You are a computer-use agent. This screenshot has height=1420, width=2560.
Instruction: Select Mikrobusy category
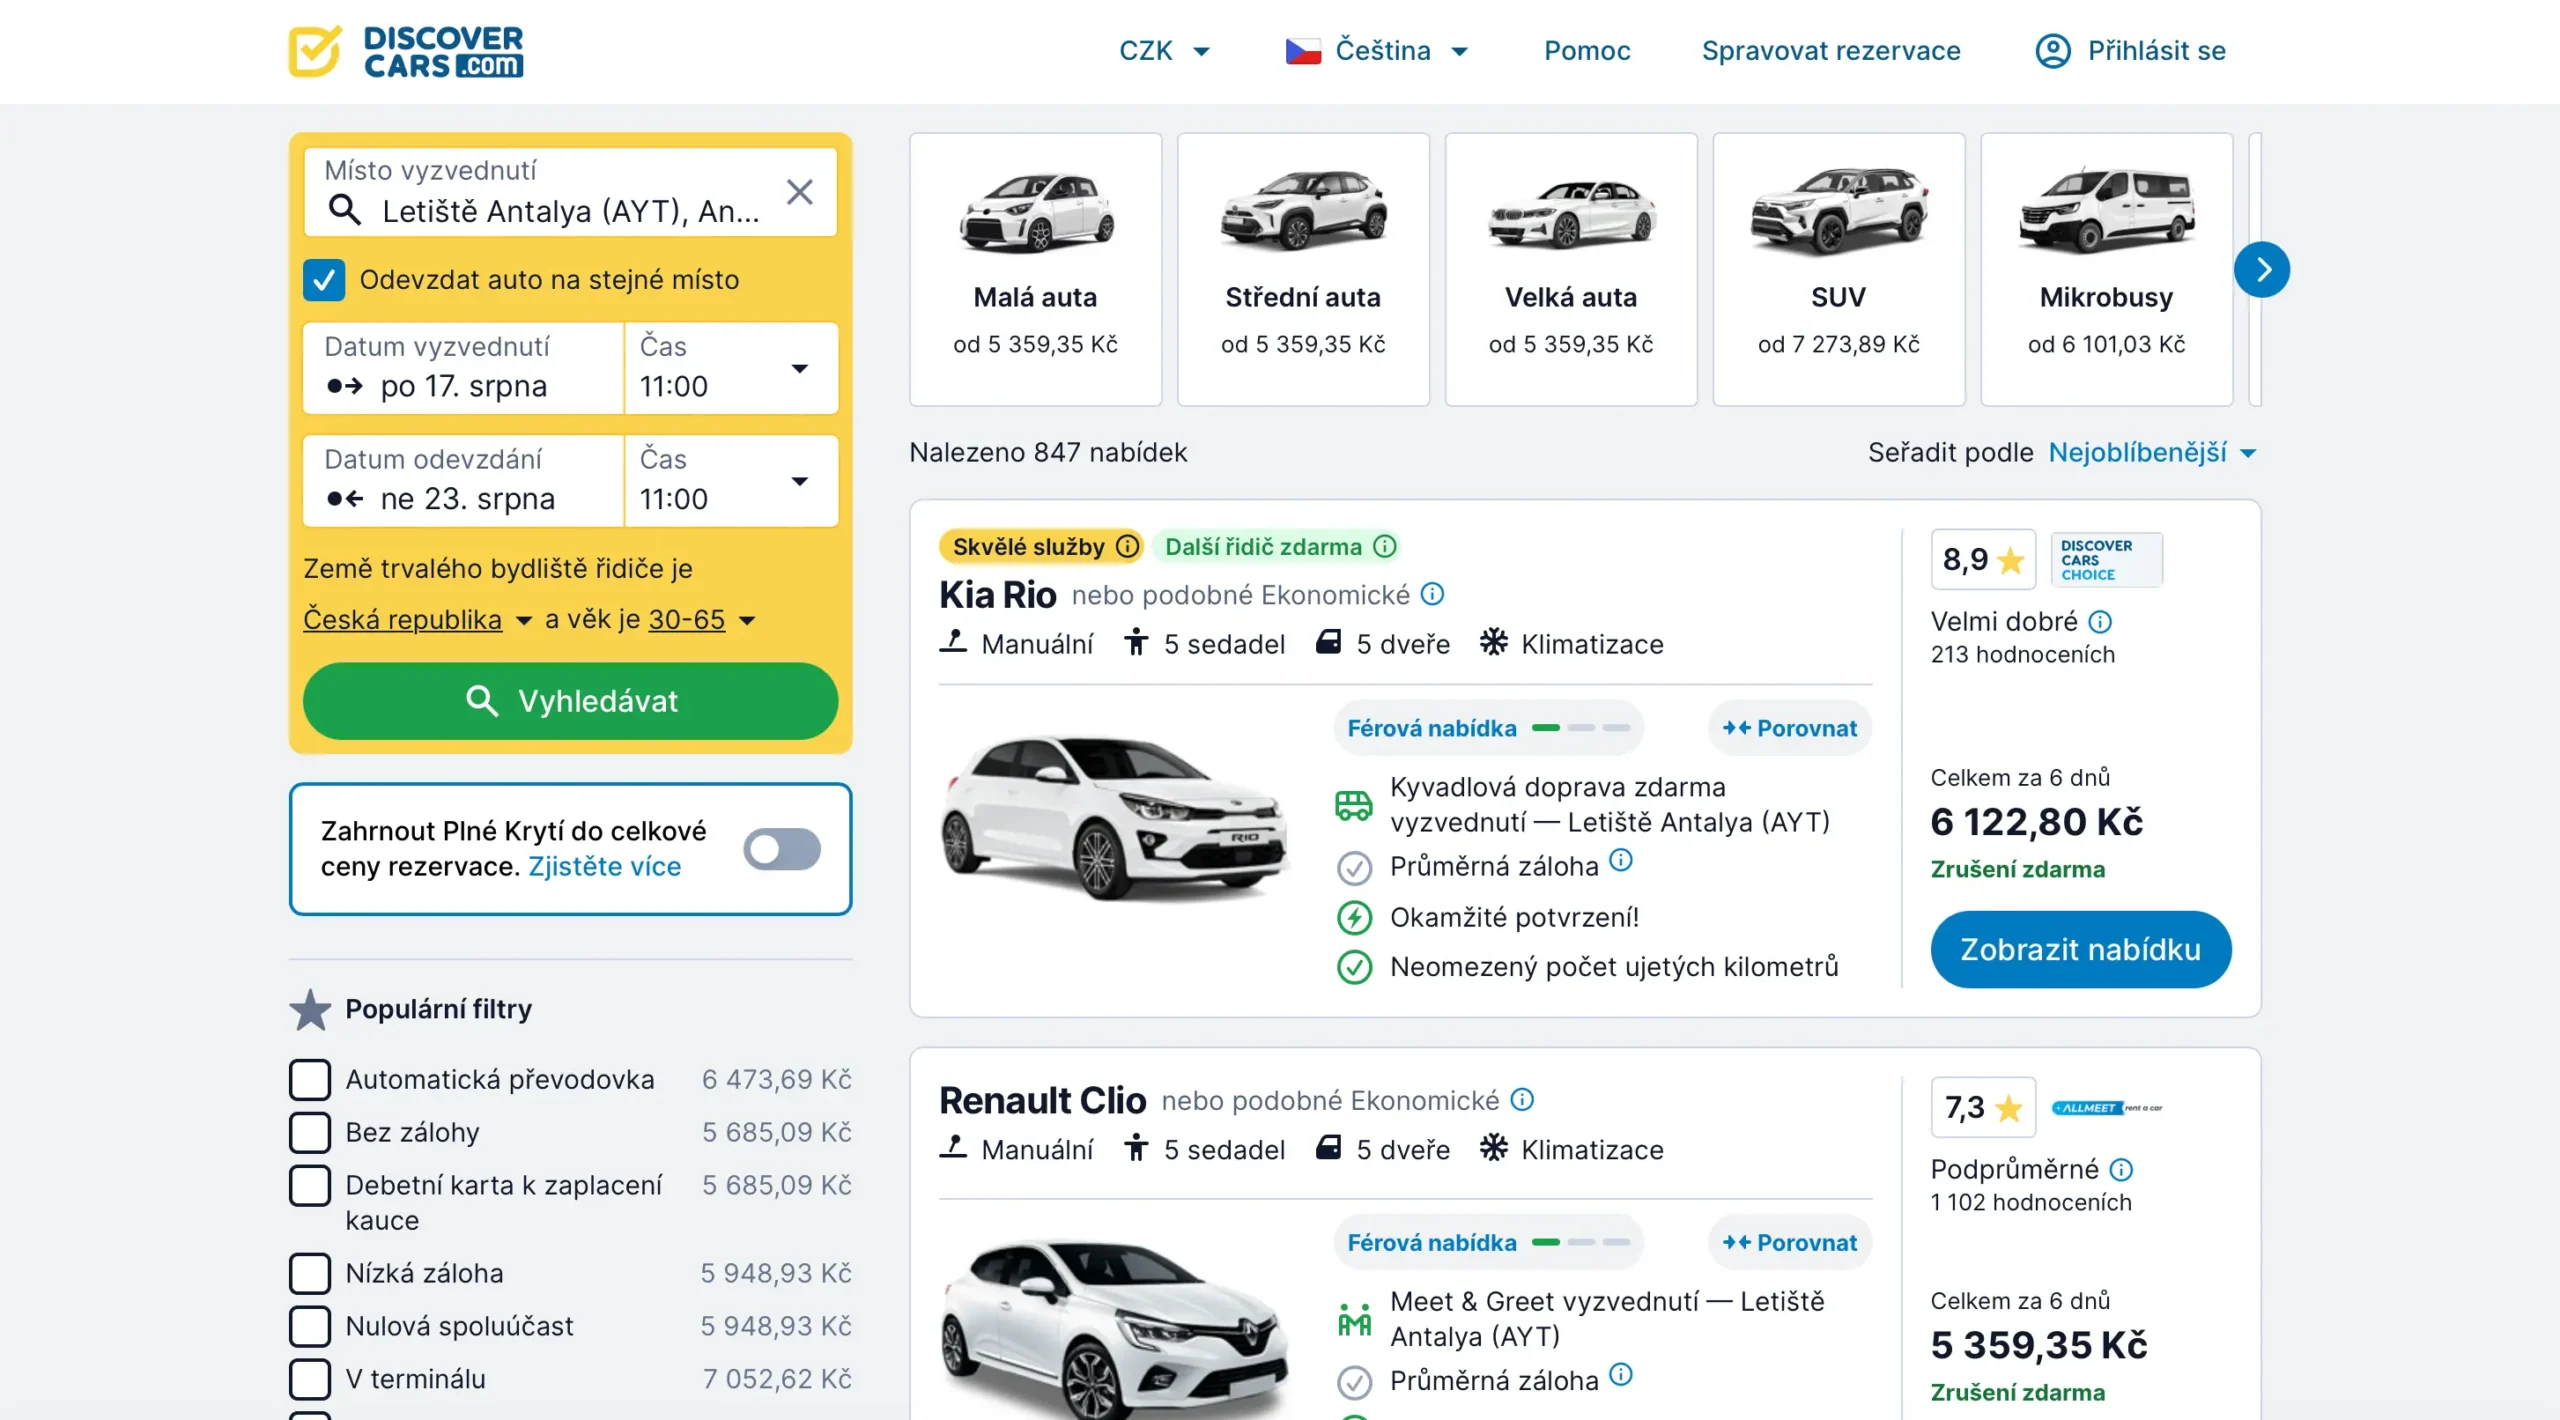pyautogui.click(x=2107, y=269)
